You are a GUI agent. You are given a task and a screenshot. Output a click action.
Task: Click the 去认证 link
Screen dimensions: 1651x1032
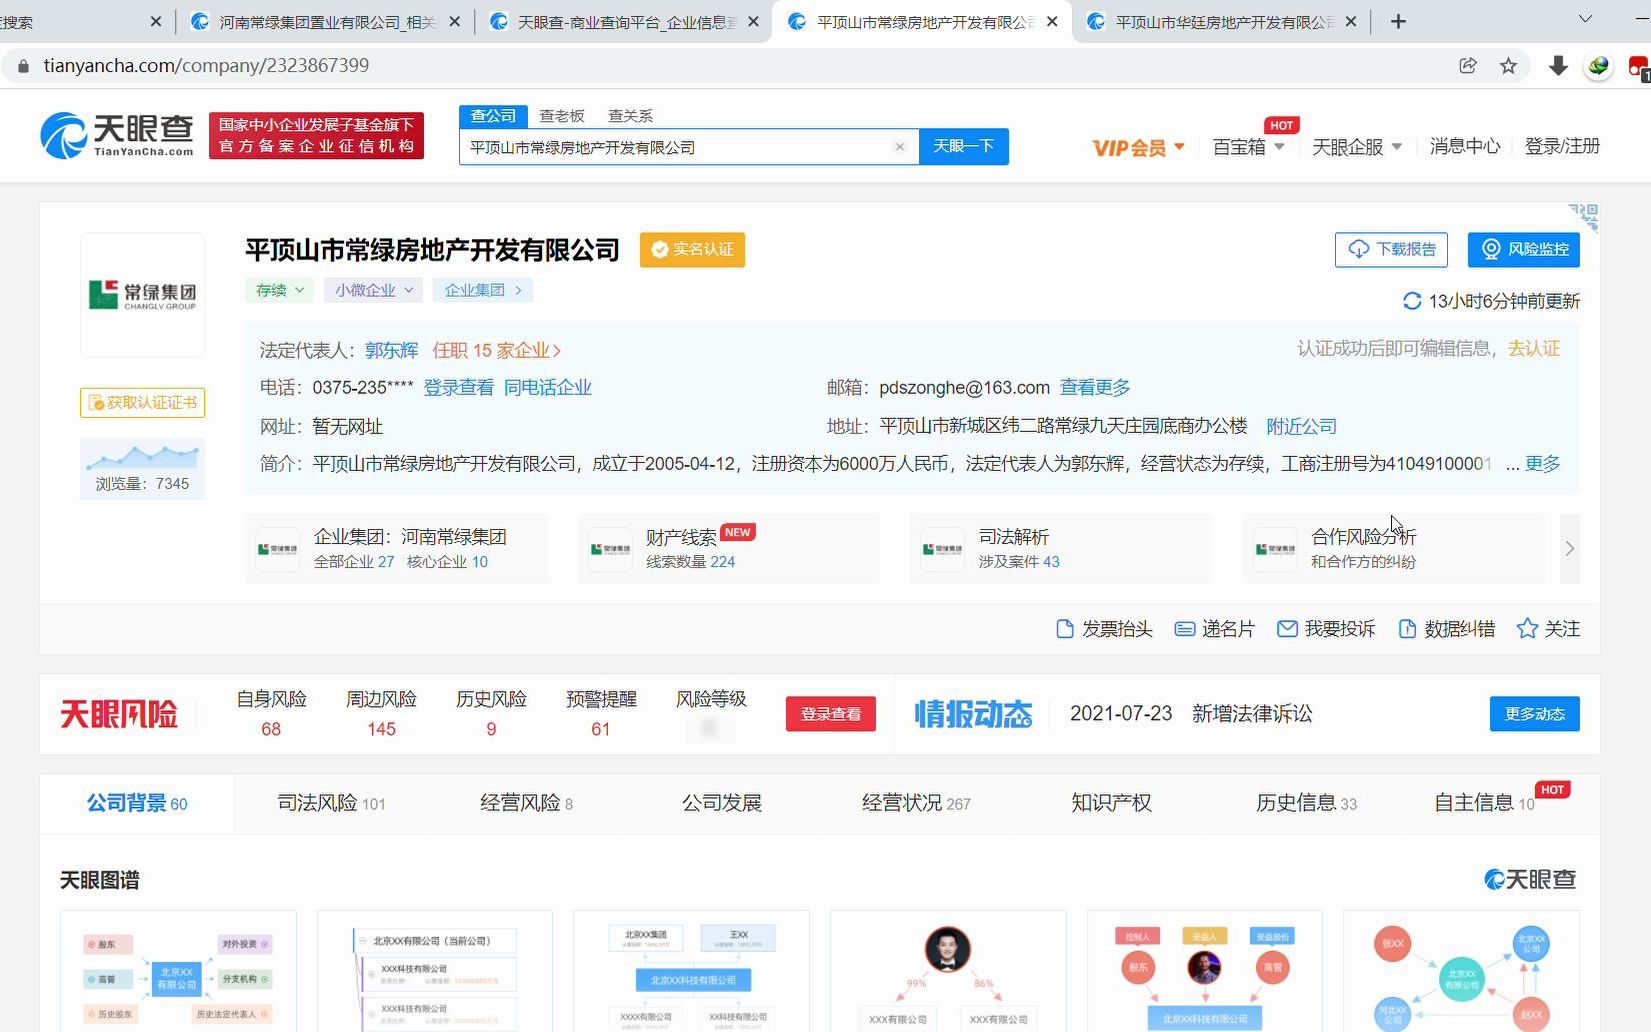pyautogui.click(x=1534, y=349)
